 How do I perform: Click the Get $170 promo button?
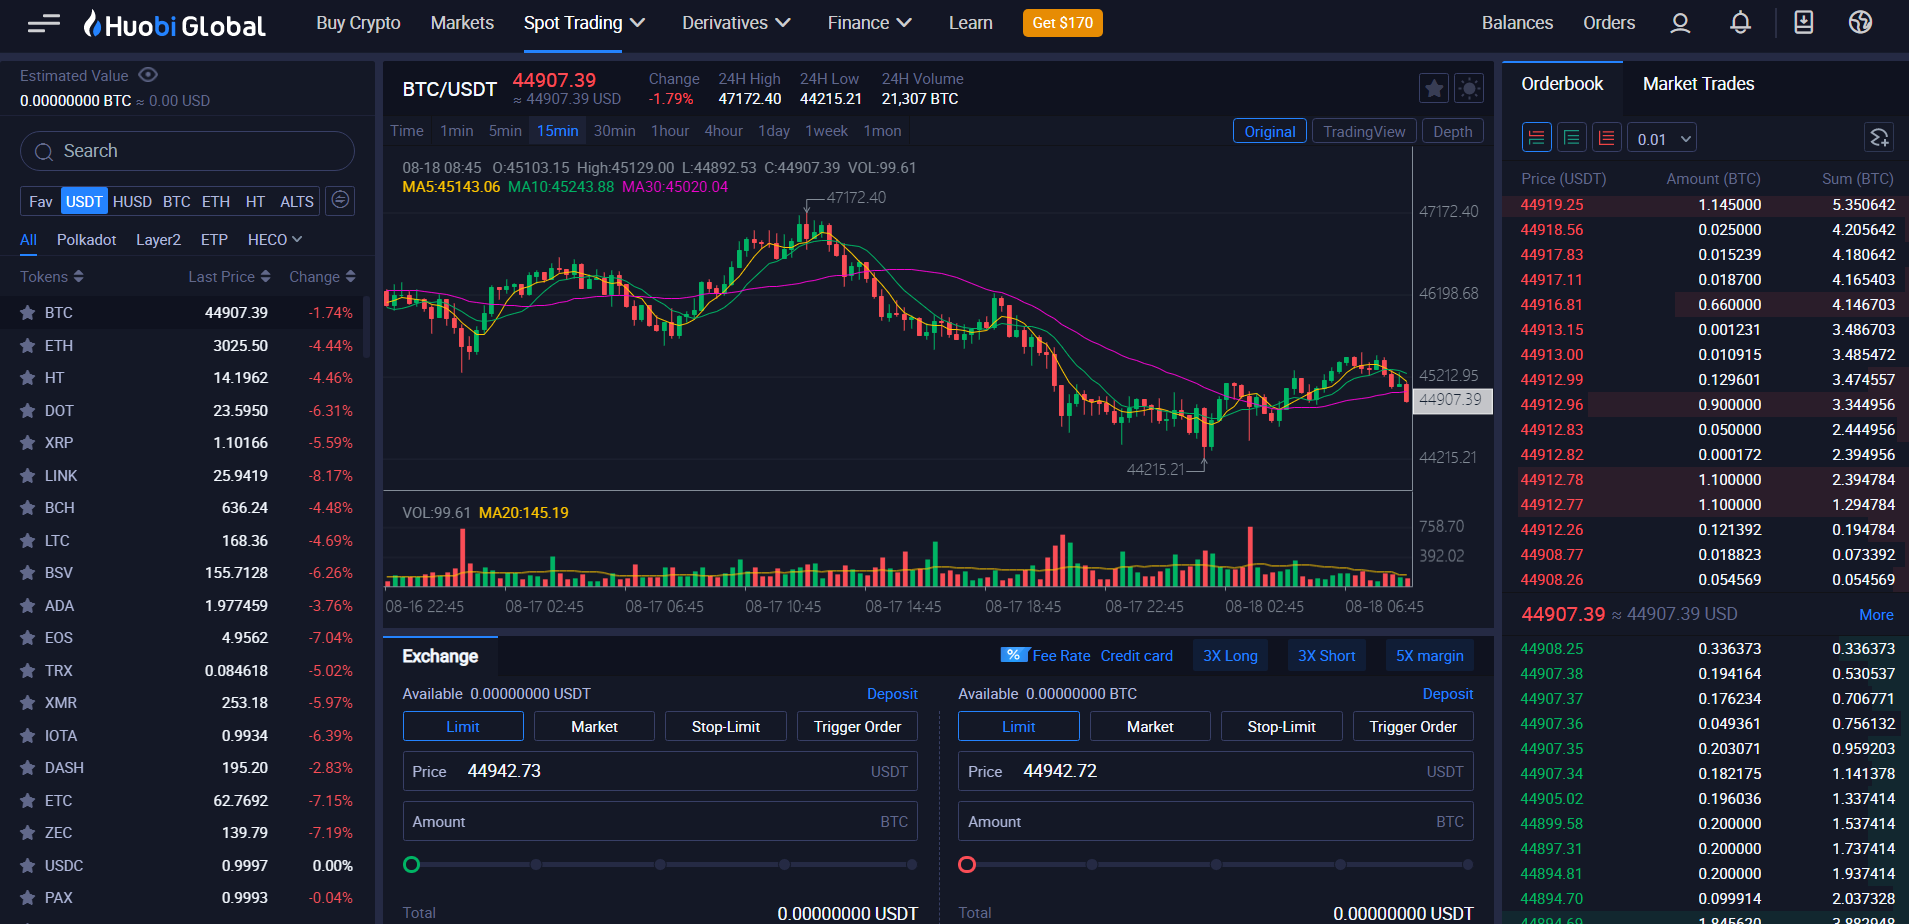[1062, 22]
